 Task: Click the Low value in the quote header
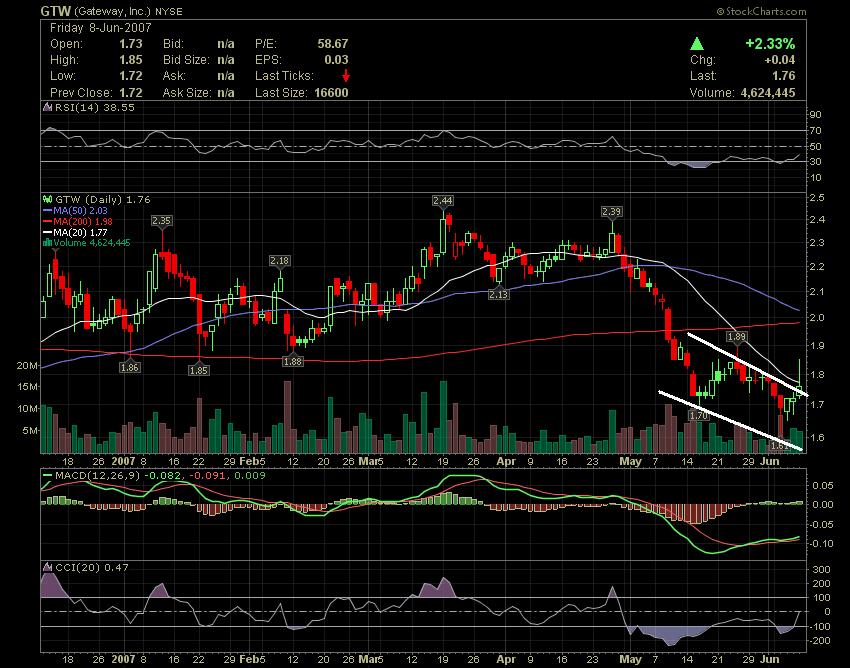[x=131, y=76]
